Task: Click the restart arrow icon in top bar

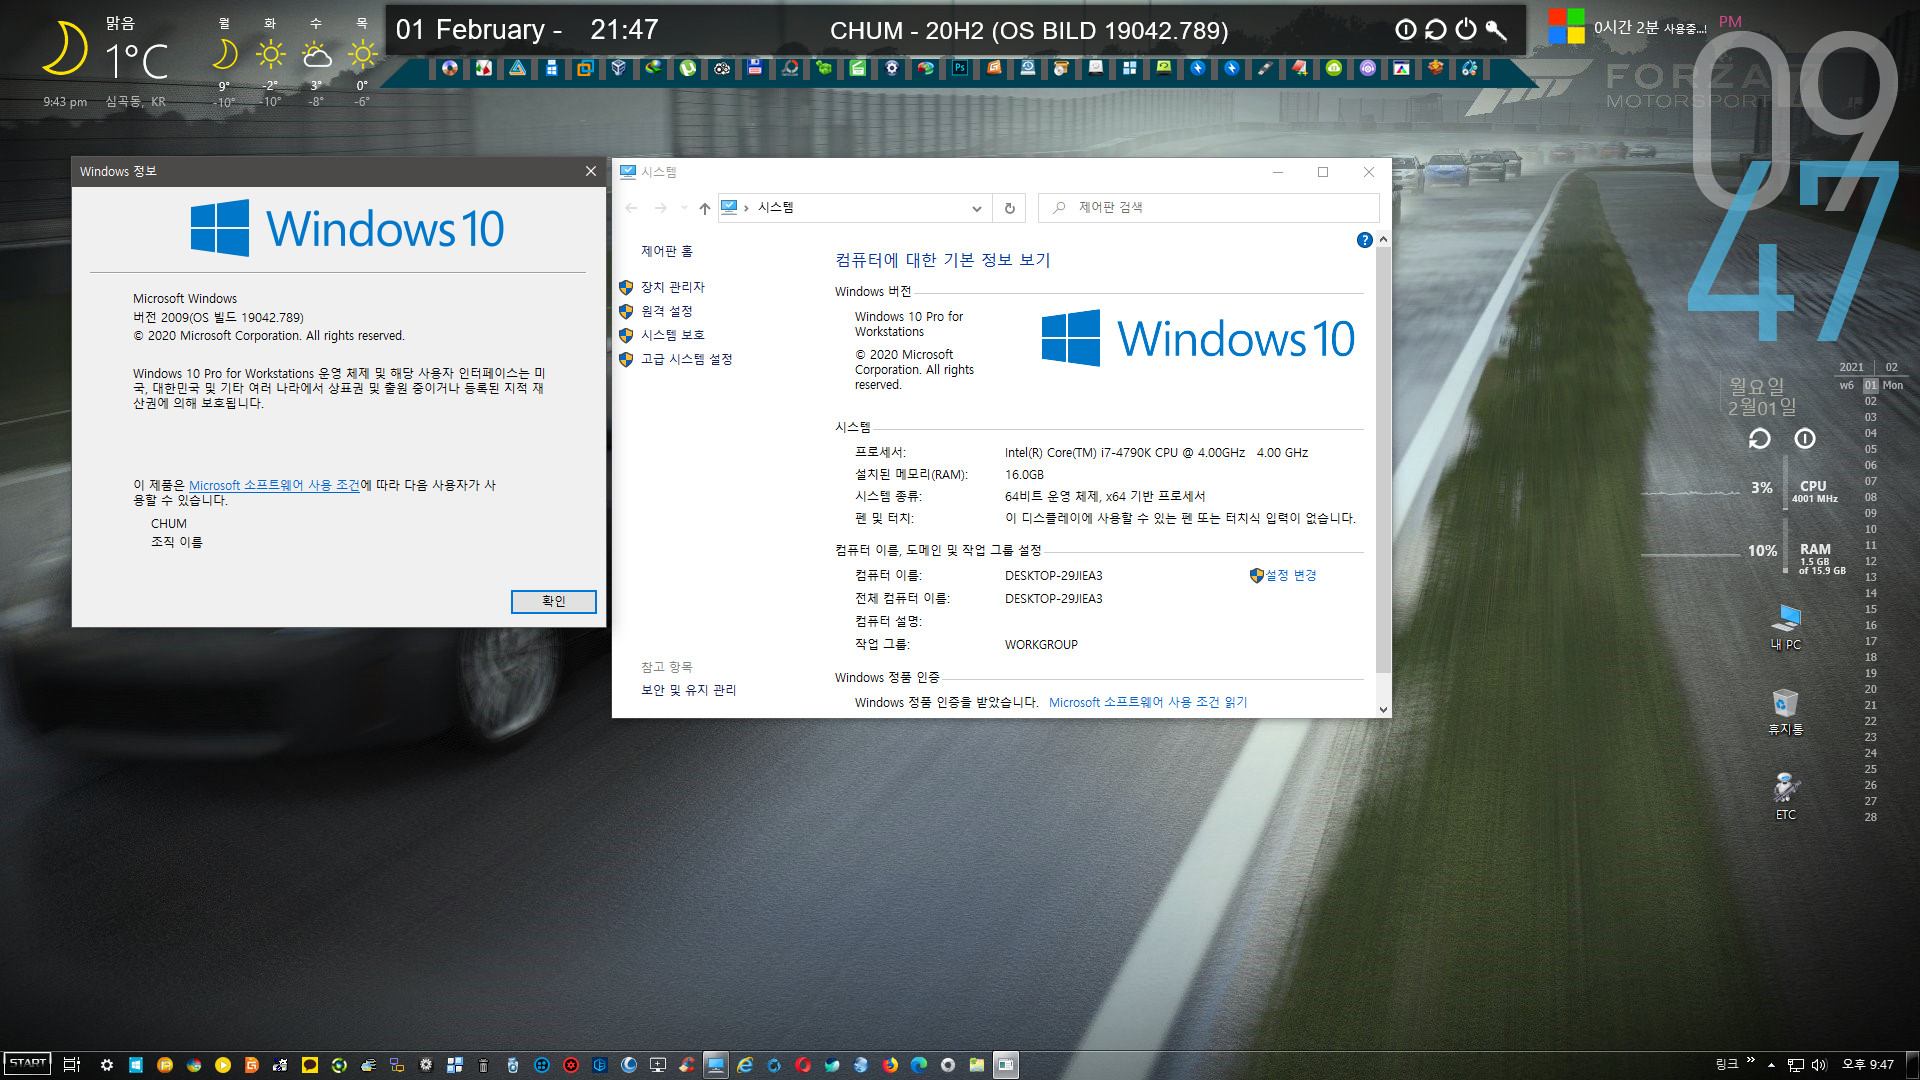Action: (1436, 29)
